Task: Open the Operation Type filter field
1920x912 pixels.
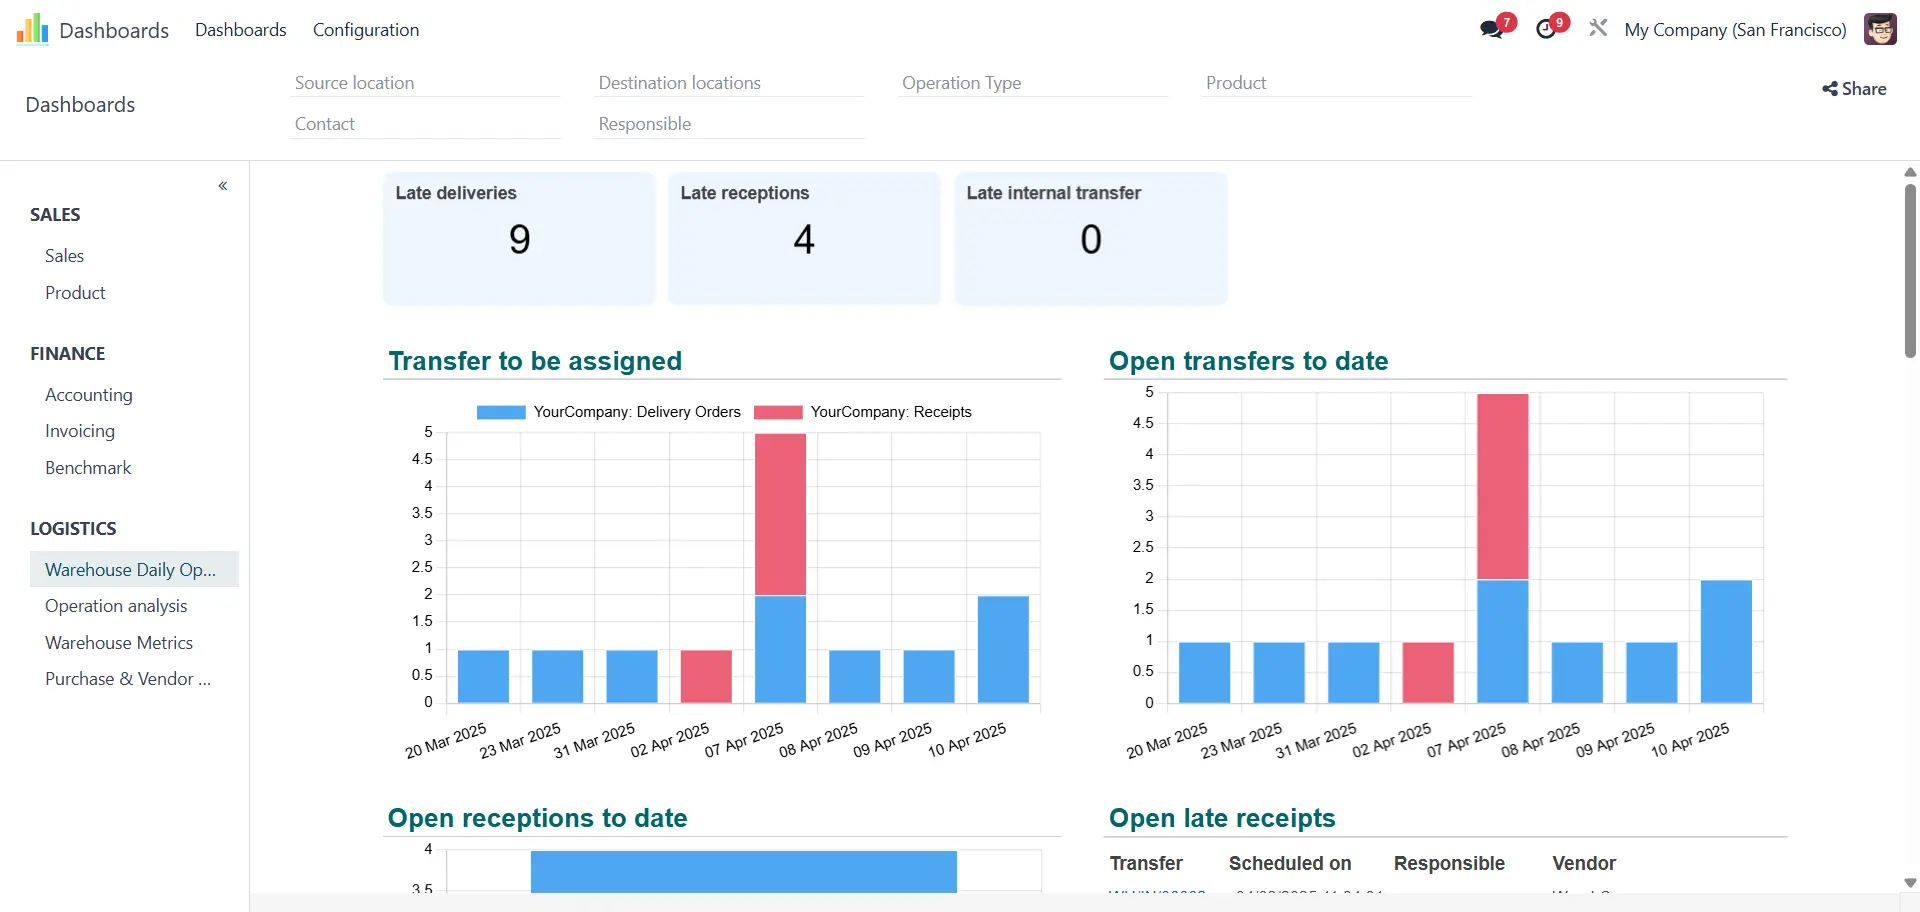Action: coord(1032,83)
